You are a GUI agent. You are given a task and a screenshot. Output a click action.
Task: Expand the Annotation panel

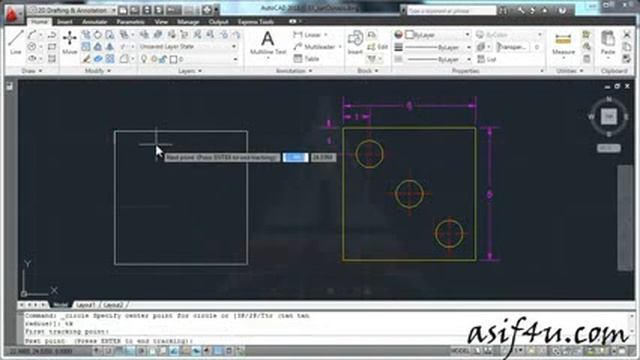[x=294, y=71]
